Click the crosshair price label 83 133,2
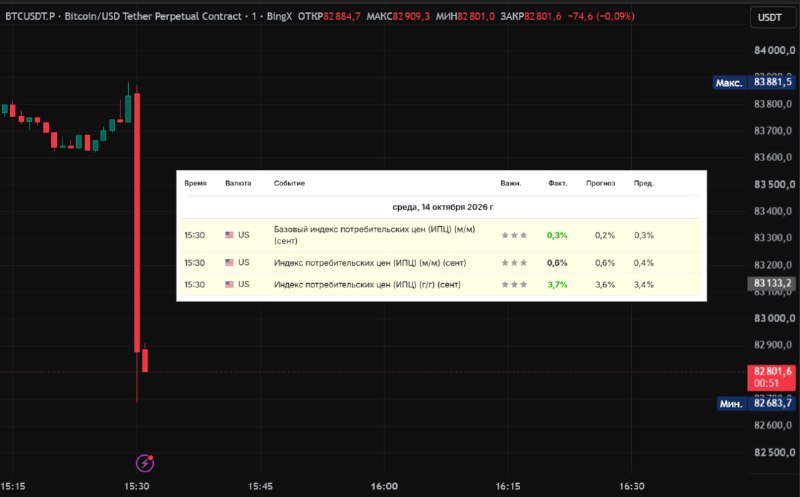Viewport: 800px width, 497px height. (x=771, y=283)
